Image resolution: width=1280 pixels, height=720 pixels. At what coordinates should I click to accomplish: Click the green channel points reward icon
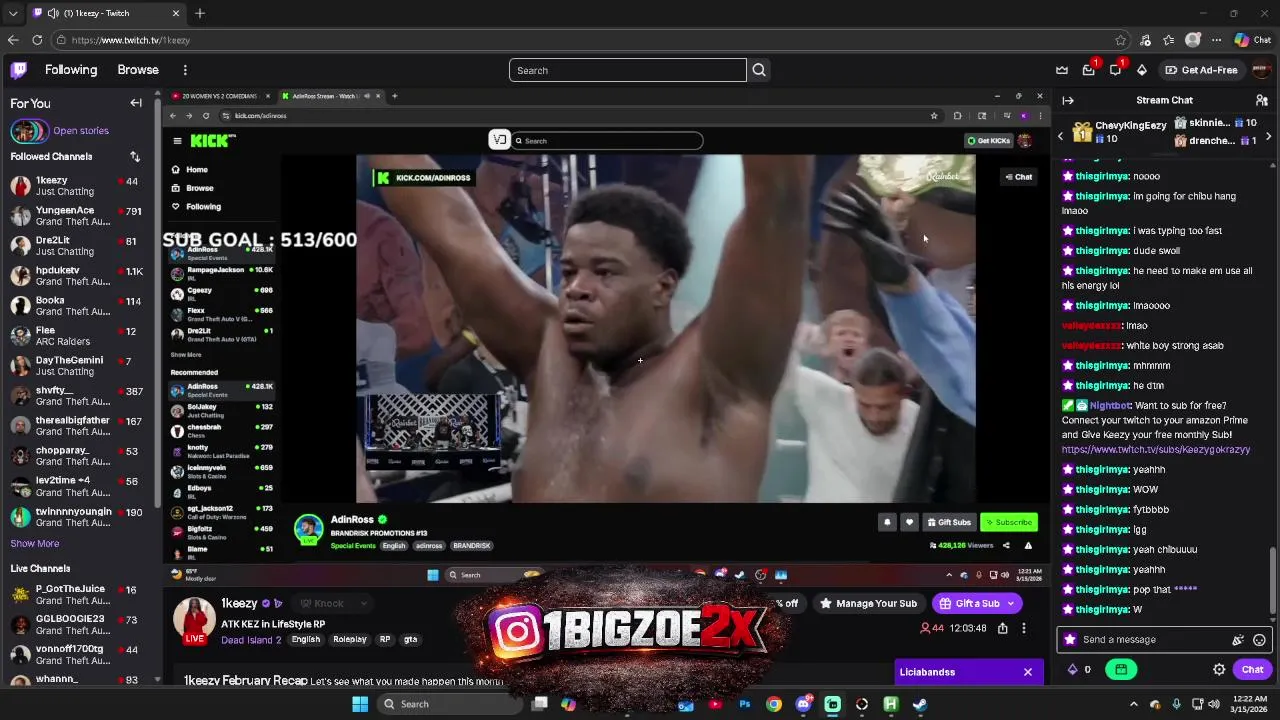tap(1121, 670)
